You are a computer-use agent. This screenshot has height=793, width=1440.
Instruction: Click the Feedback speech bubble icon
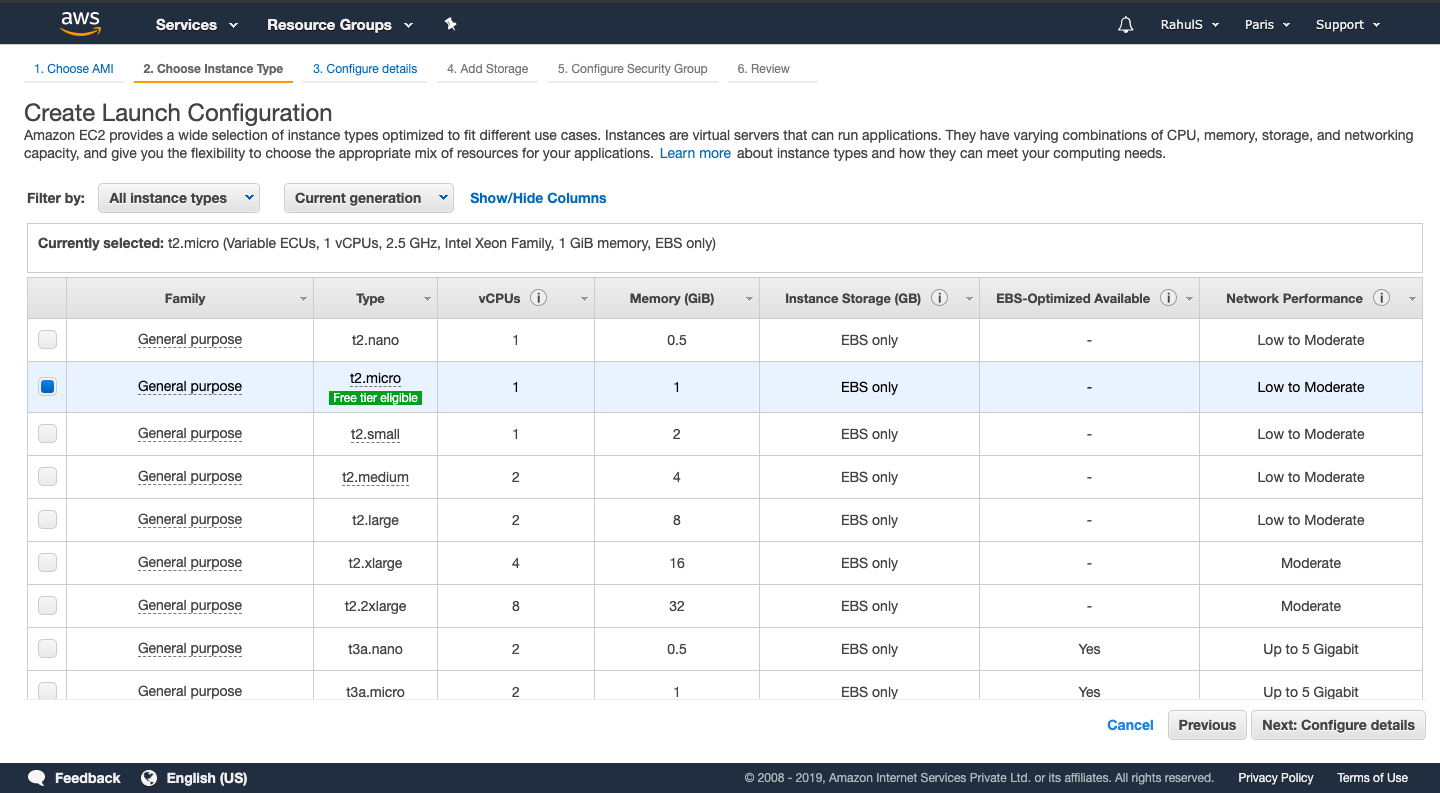[x=37, y=777]
